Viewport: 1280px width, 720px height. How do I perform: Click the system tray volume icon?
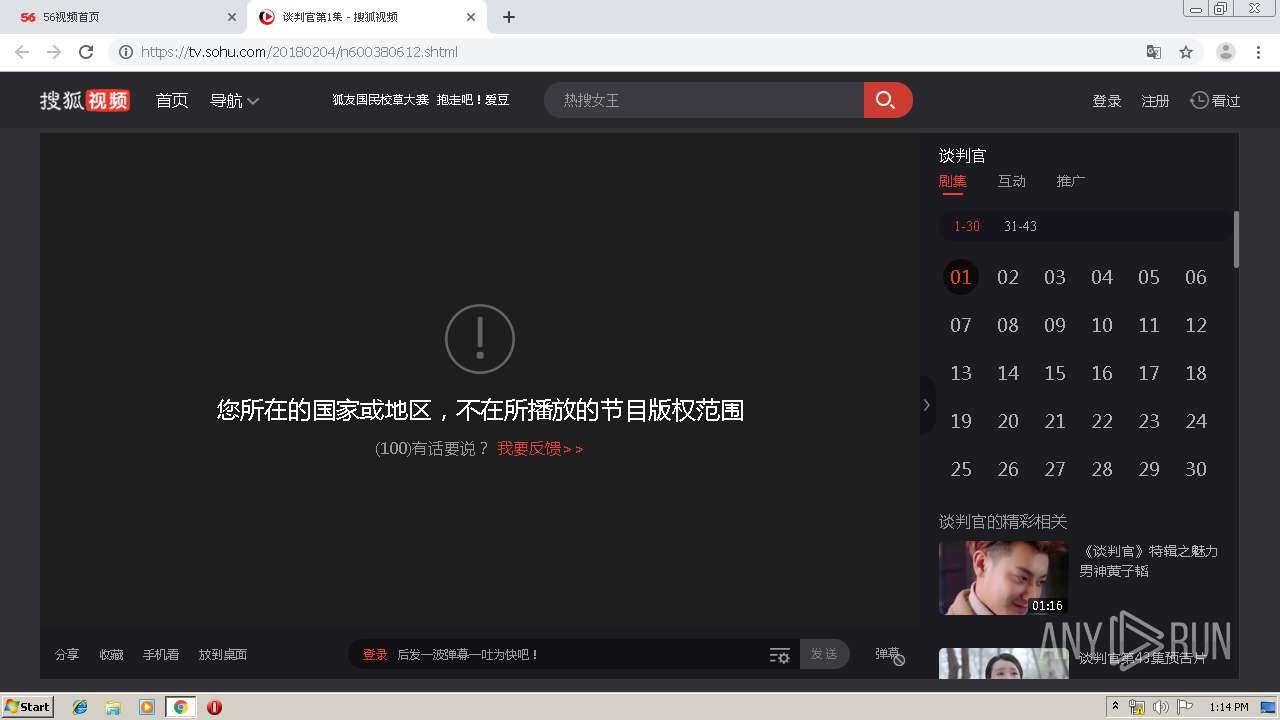tap(1160, 707)
